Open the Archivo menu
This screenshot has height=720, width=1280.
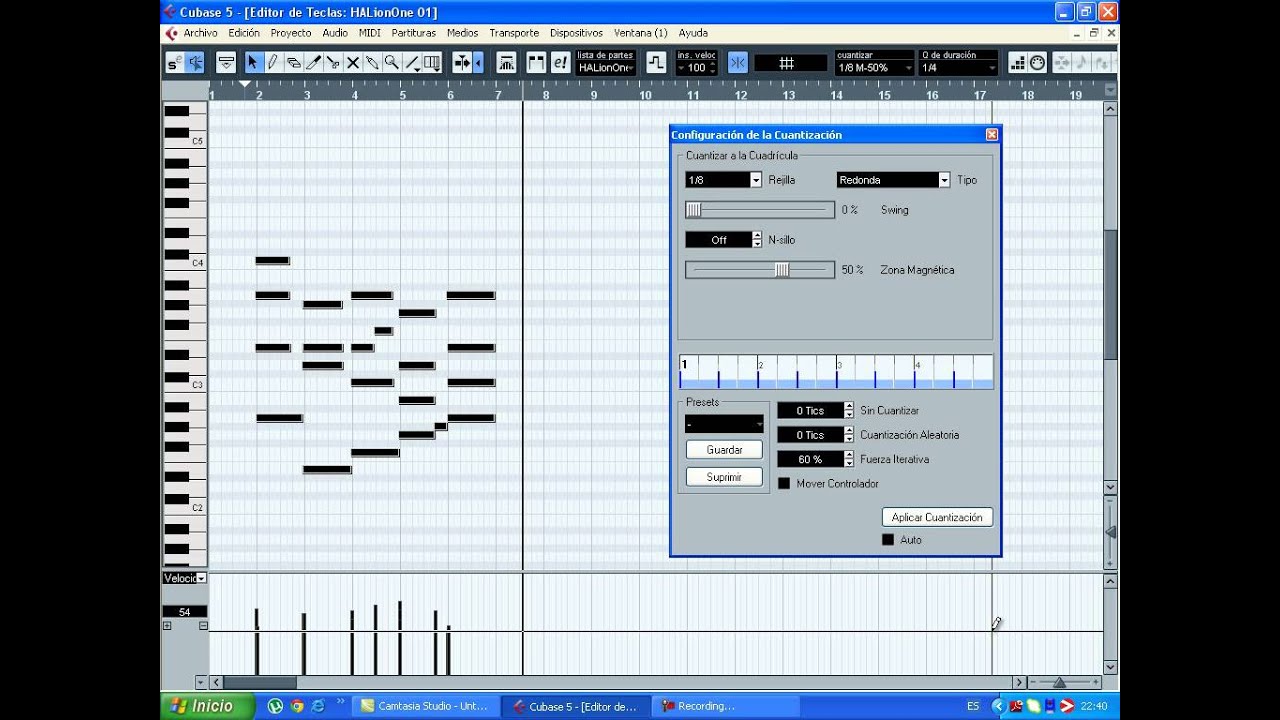200,33
